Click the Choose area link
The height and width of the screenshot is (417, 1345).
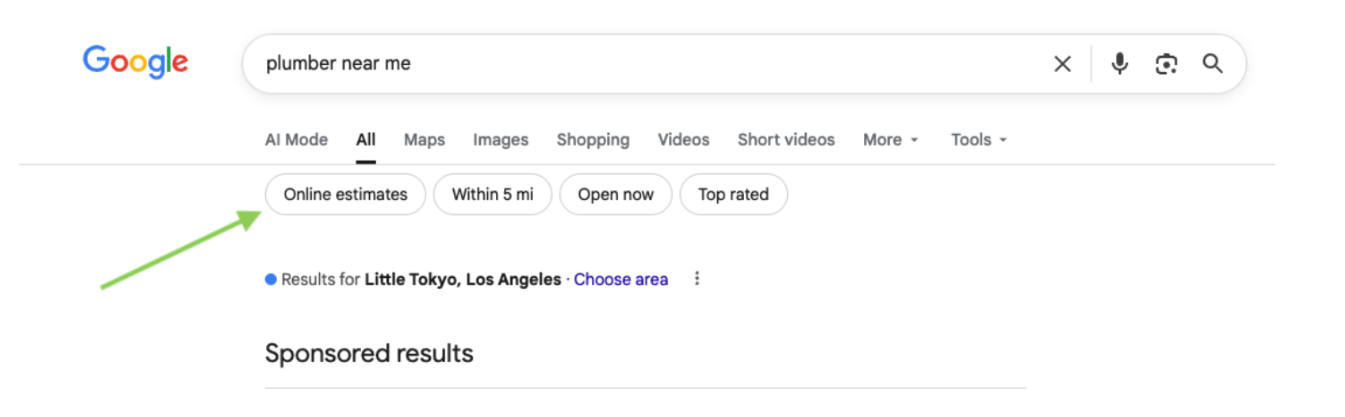620,279
